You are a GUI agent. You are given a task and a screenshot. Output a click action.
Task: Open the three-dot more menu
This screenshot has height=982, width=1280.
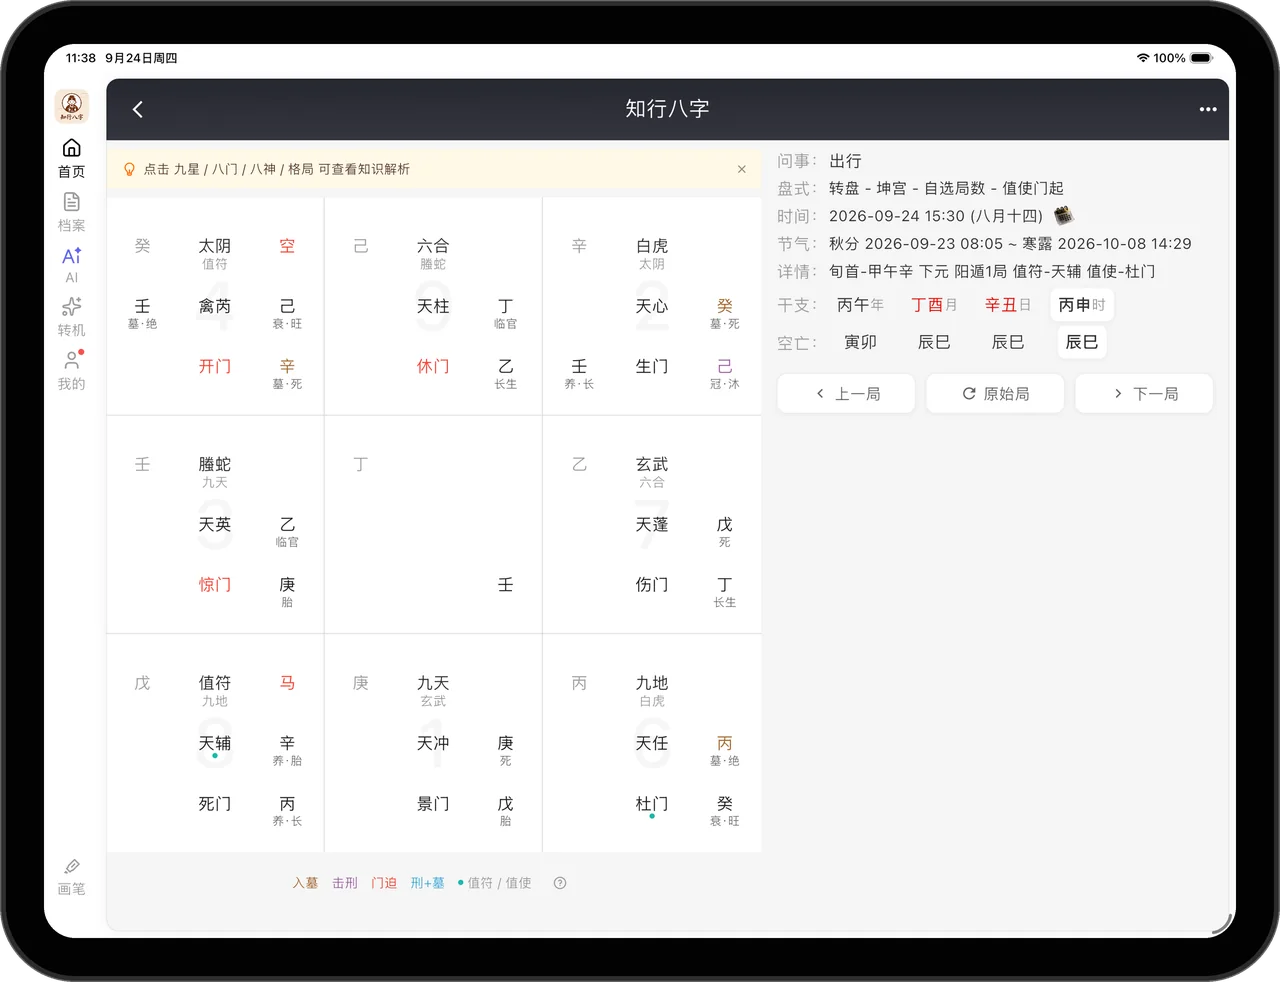coord(1208,109)
